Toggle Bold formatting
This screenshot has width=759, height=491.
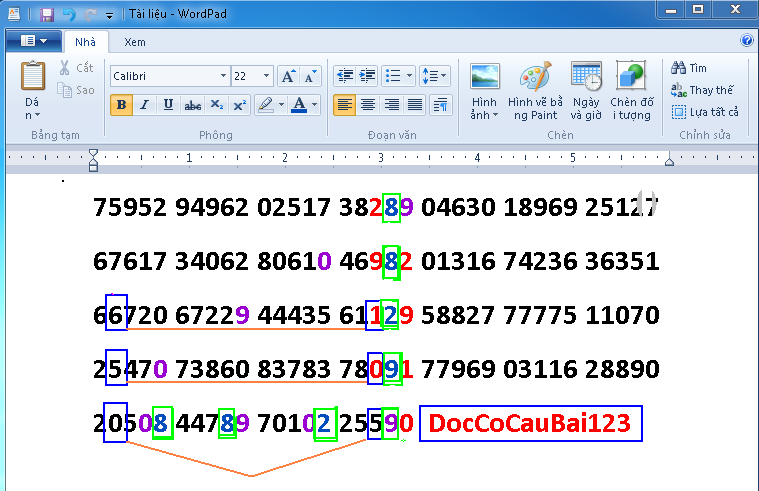click(121, 105)
